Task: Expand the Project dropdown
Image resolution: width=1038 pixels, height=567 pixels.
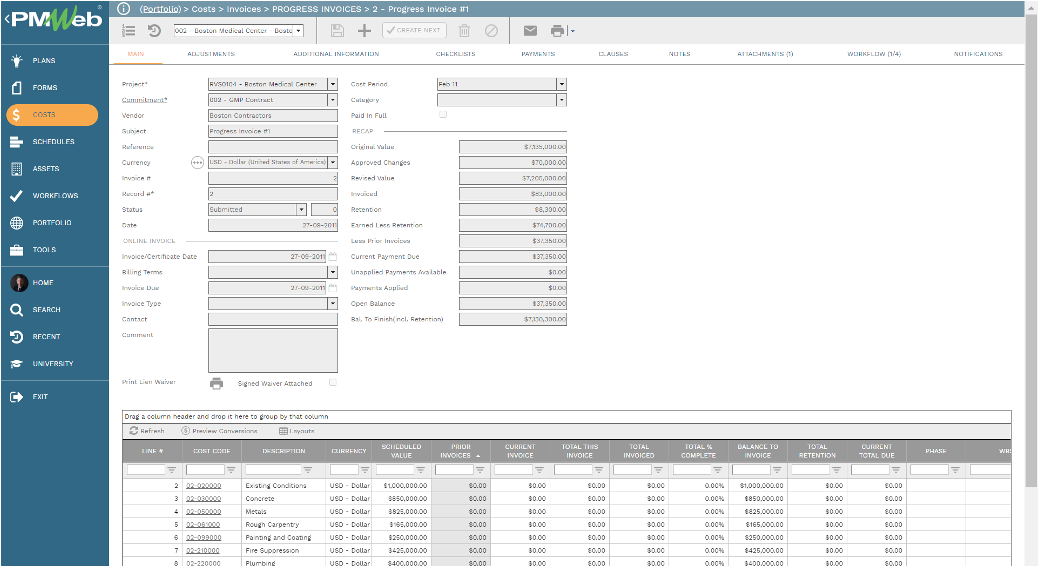Action: point(333,84)
